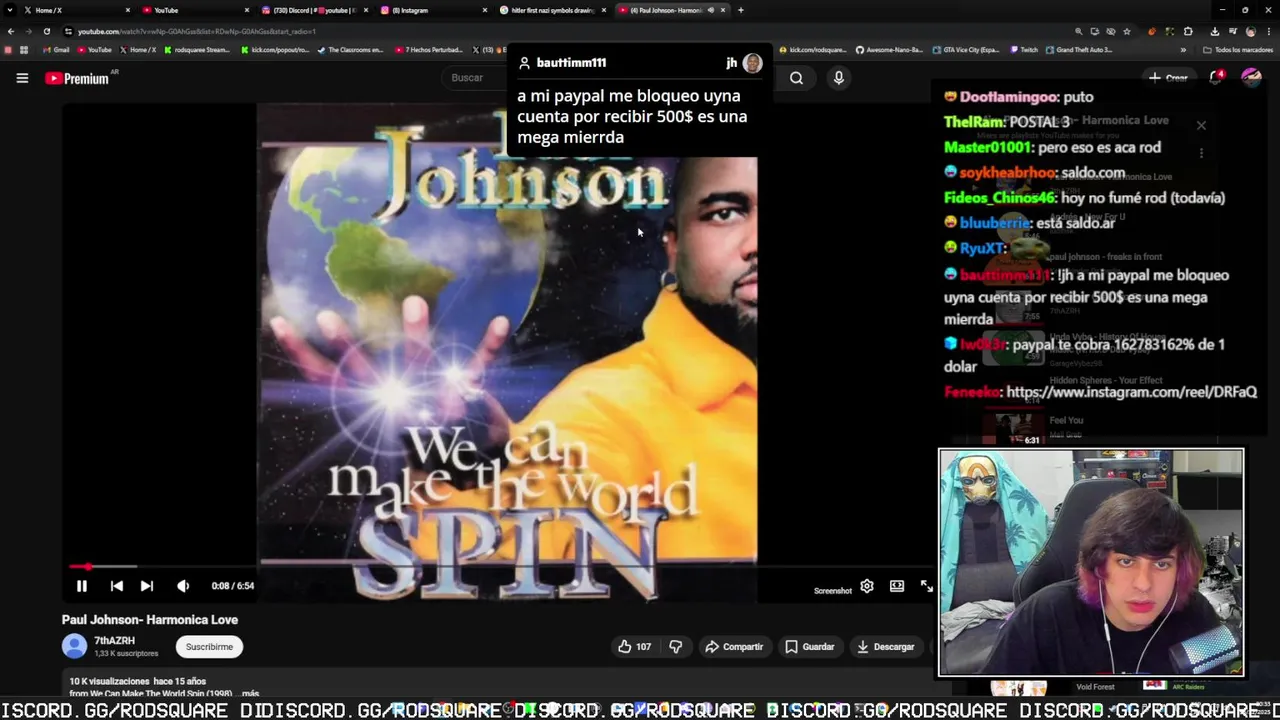
Task: Go back in browser history
Action: coord(11,31)
